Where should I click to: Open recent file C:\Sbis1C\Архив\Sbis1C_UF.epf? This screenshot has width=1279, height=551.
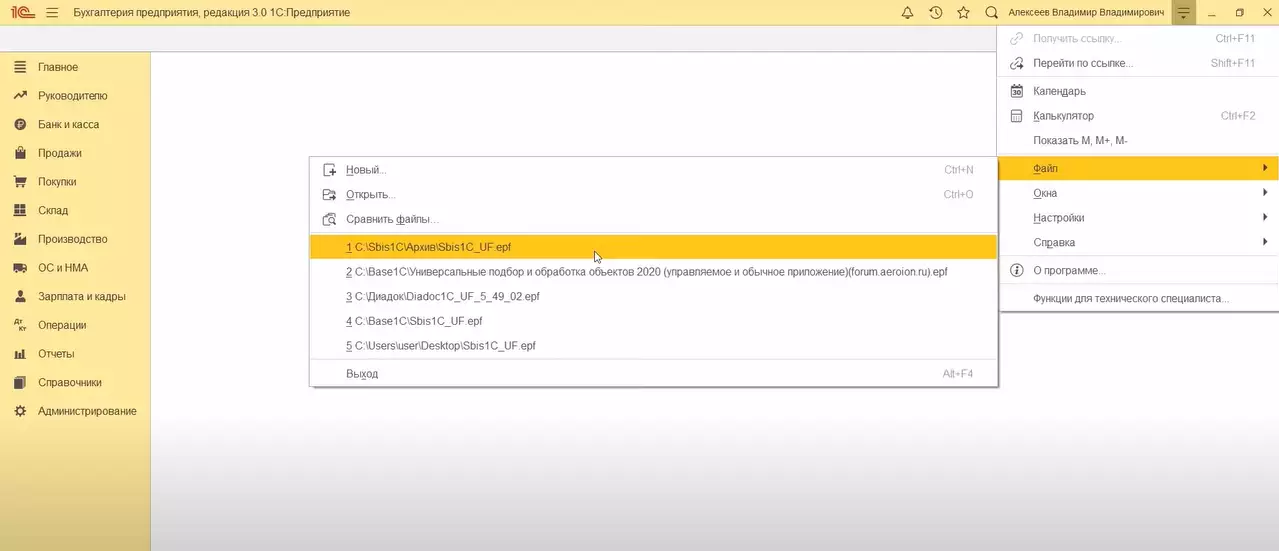653,247
